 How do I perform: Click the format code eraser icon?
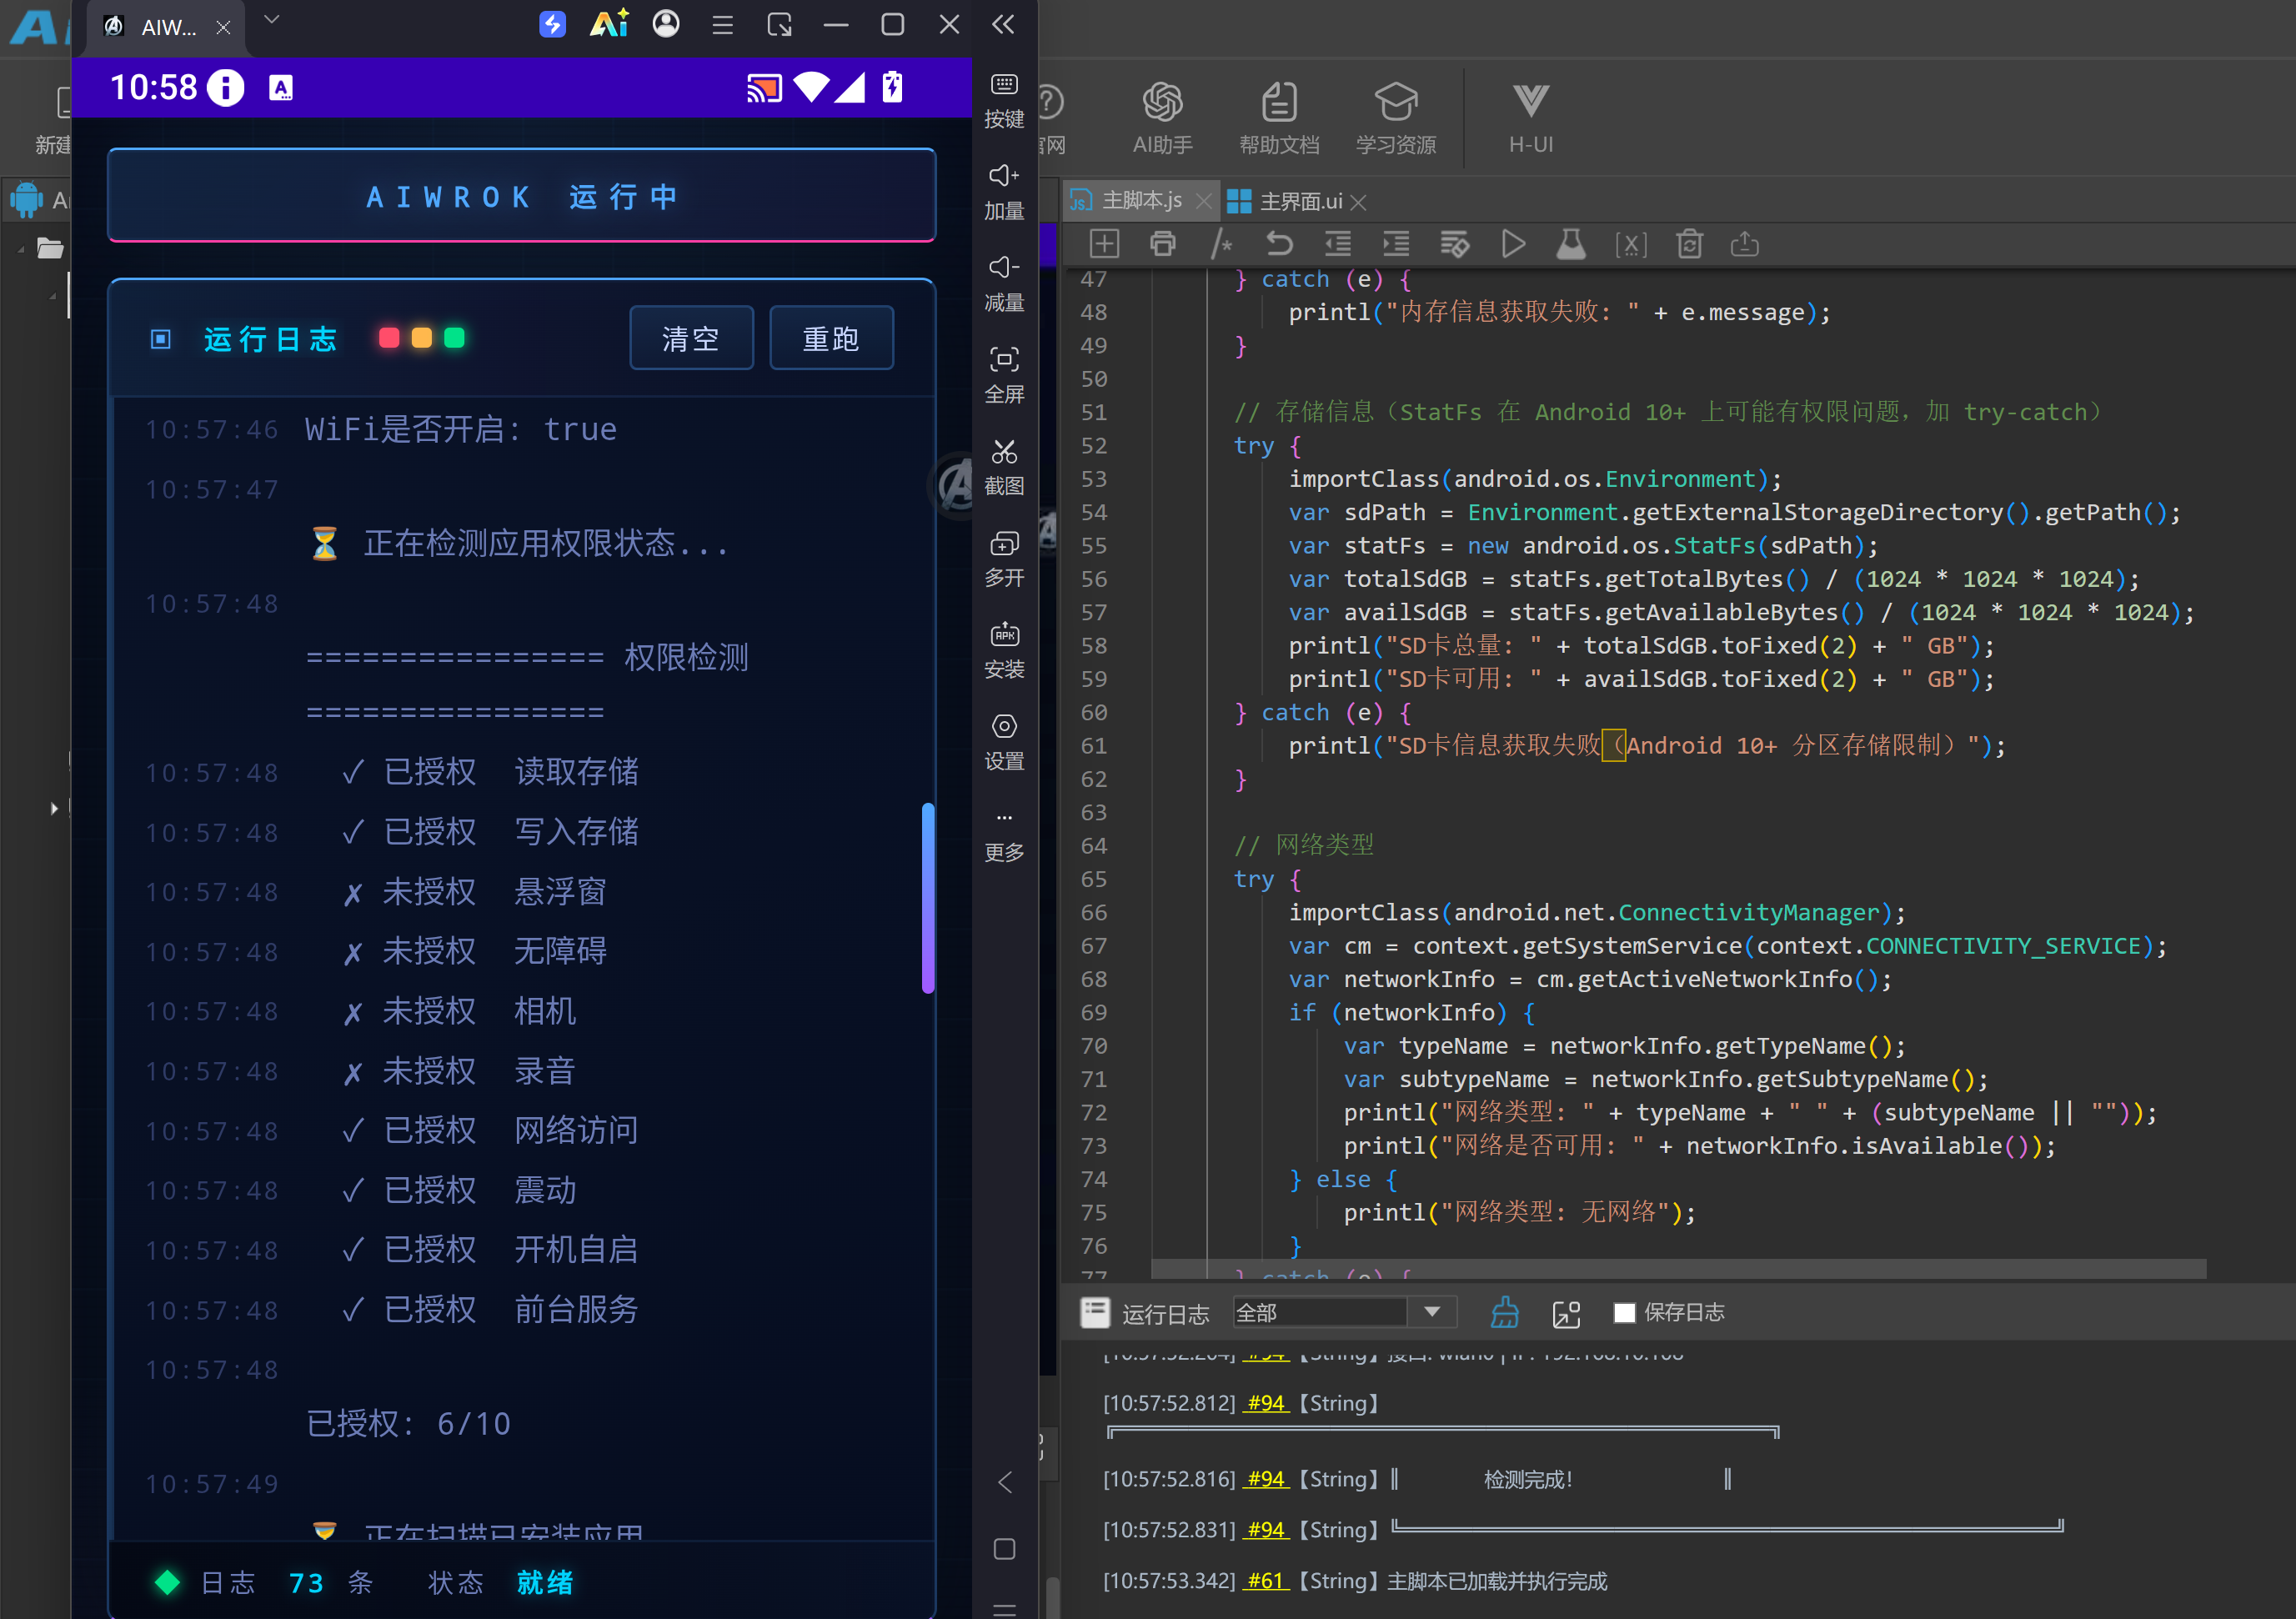(x=1454, y=244)
